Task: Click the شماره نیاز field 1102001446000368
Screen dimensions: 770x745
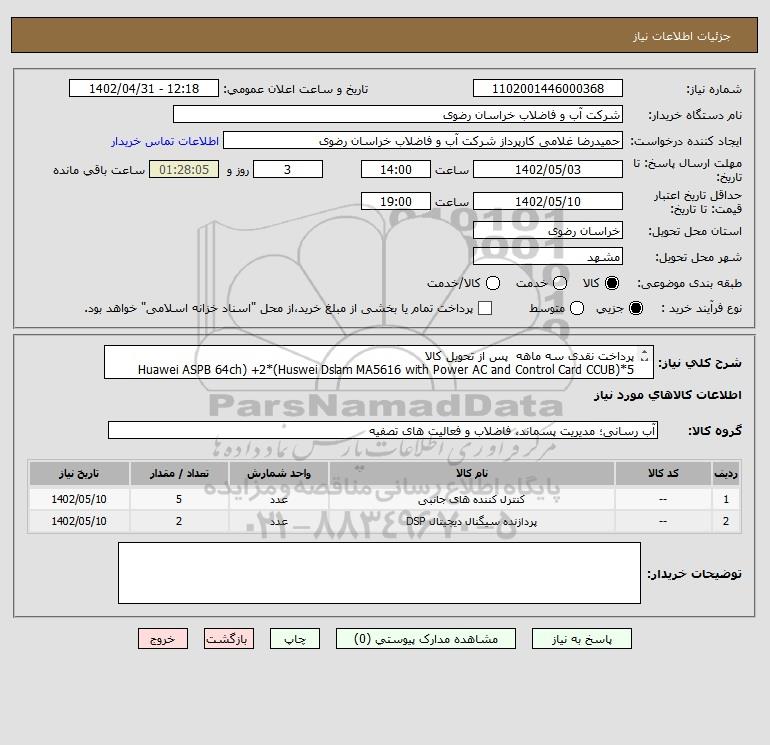Action: (x=548, y=88)
